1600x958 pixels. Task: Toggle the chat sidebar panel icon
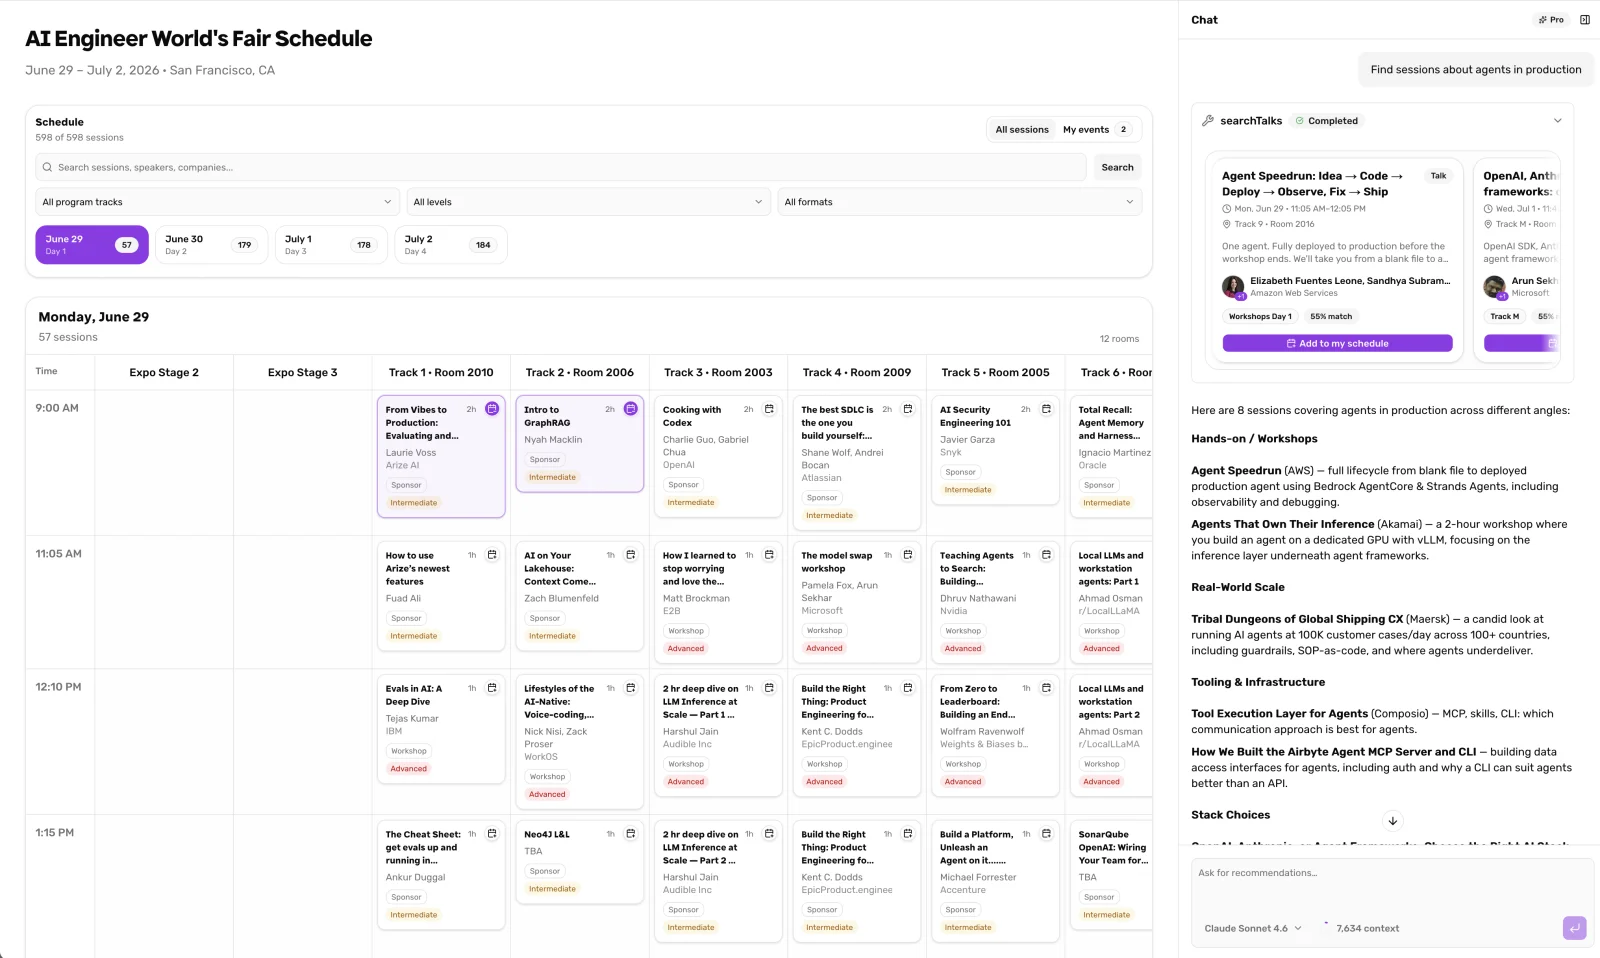point(1585,20)
